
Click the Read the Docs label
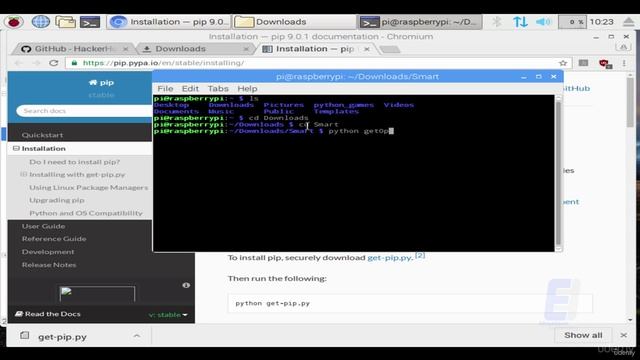(x=48, y=314)
